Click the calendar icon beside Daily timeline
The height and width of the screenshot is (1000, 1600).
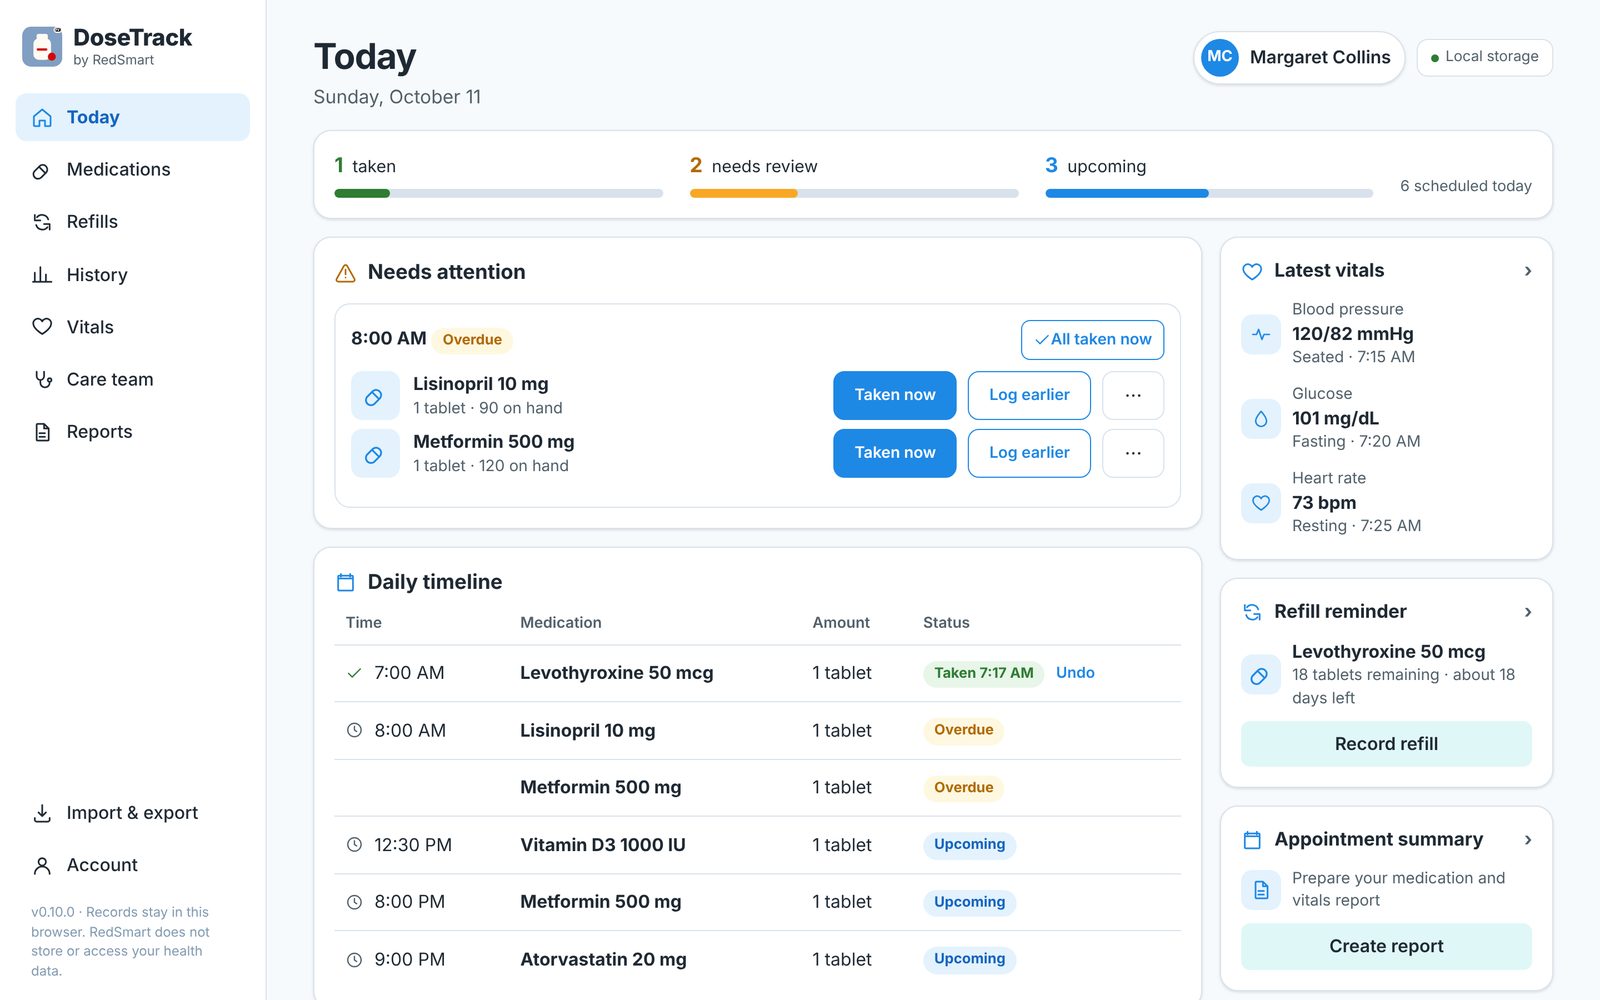(x=346, y=582)
